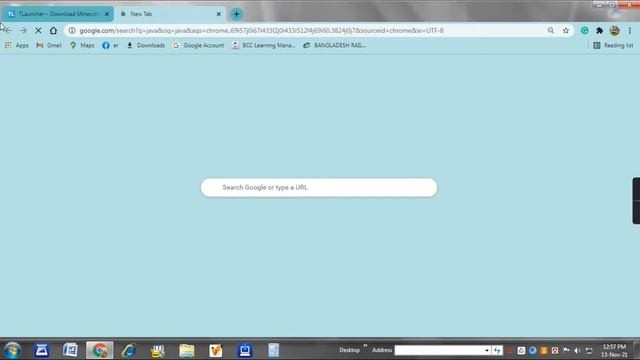The height and width of the screenshot is (360, 640).
Task: Open a new browser tab with plus button
Action: [236, 14]
